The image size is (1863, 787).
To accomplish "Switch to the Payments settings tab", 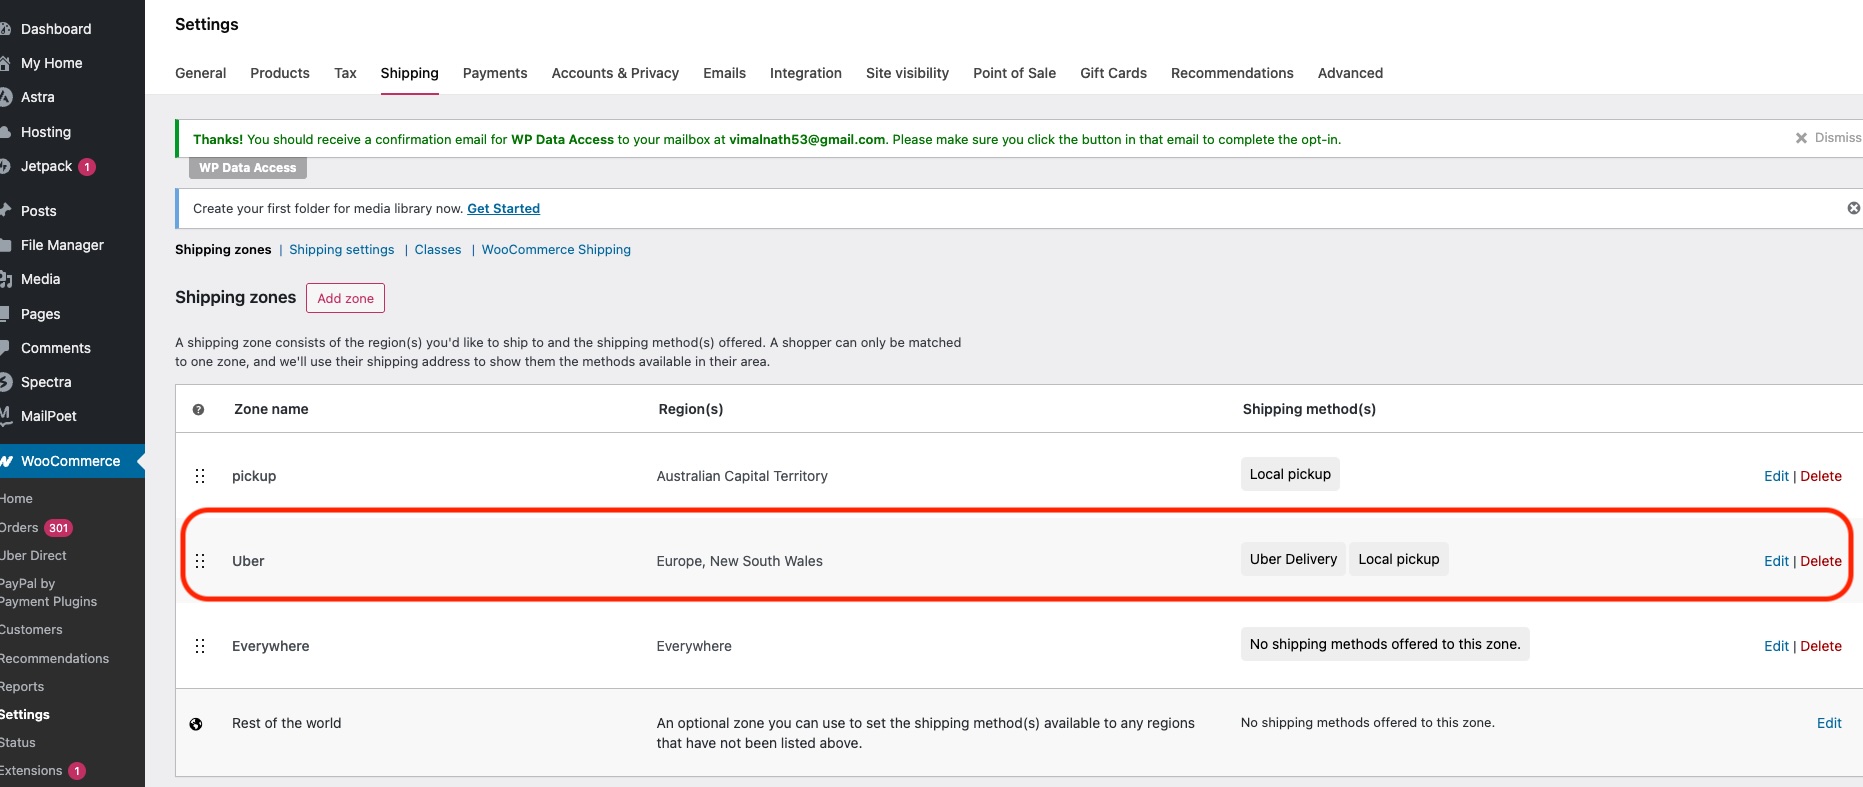I will 494,73.
